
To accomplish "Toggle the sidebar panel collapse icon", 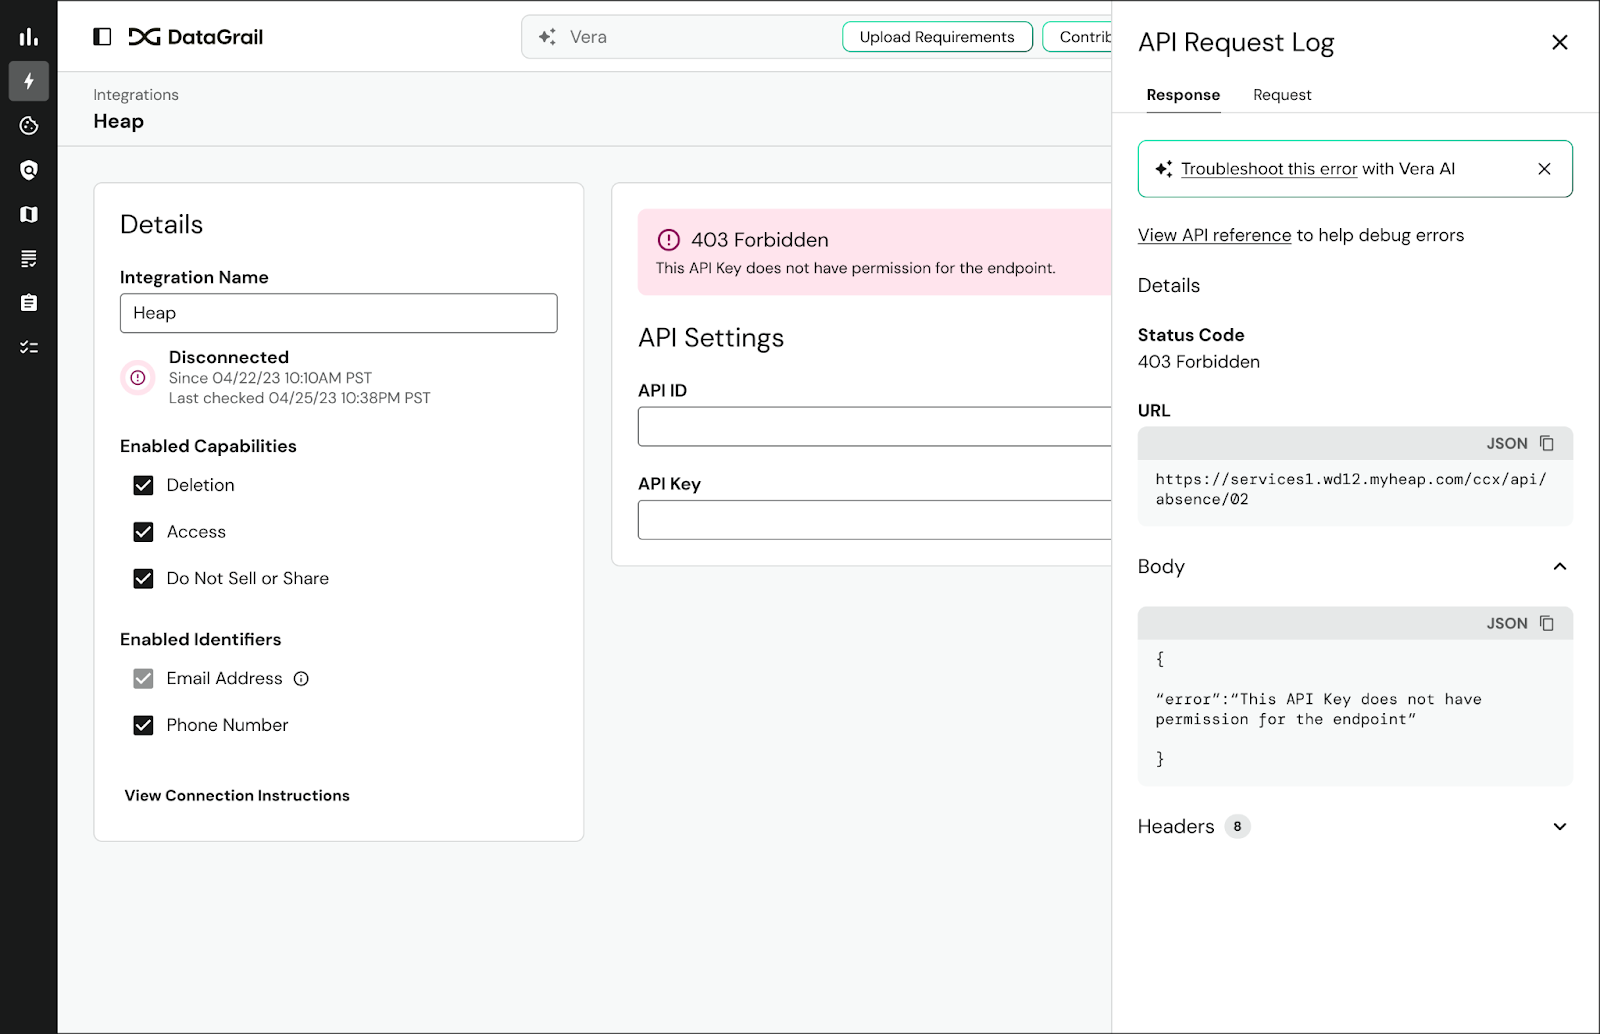I will [102, 37].
